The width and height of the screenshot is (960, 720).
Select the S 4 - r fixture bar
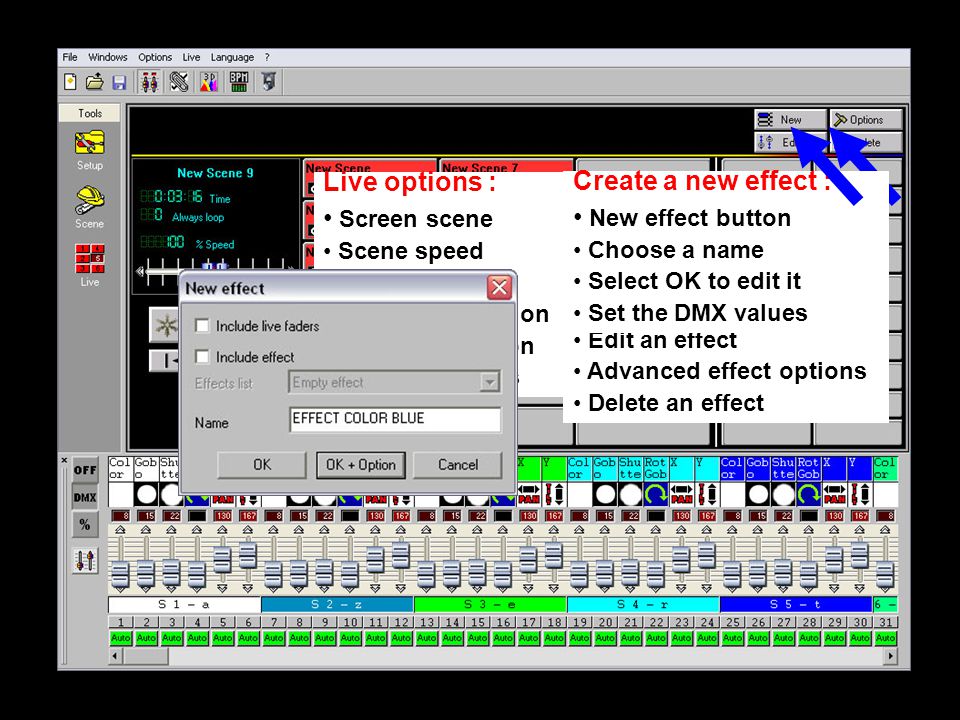coord(643,604)
